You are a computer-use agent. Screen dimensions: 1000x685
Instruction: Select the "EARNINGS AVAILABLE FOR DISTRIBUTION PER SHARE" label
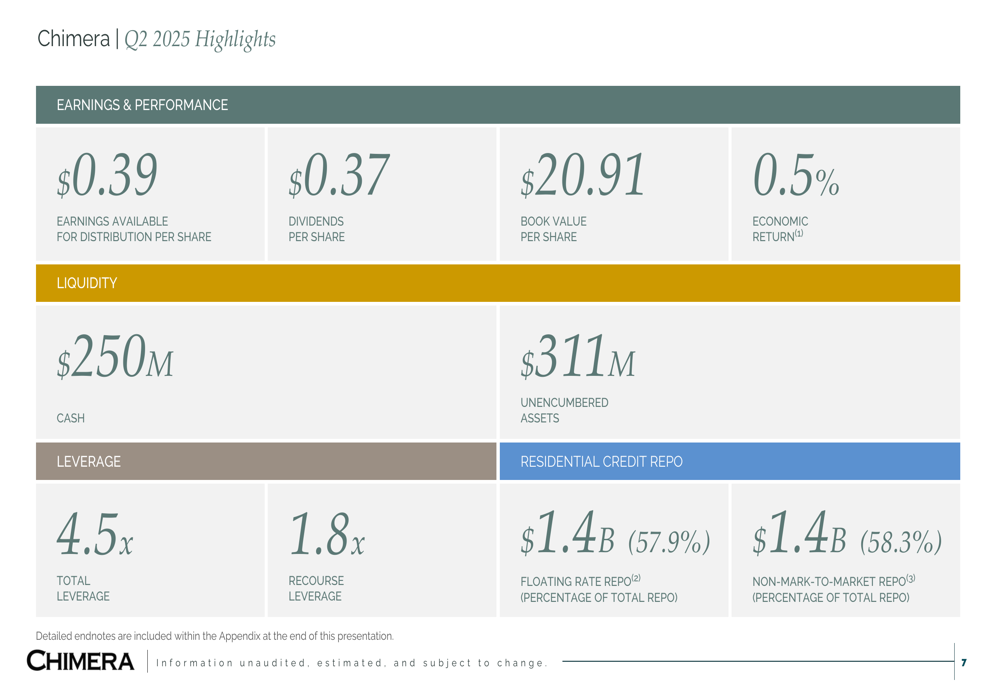tap(134, 229)
